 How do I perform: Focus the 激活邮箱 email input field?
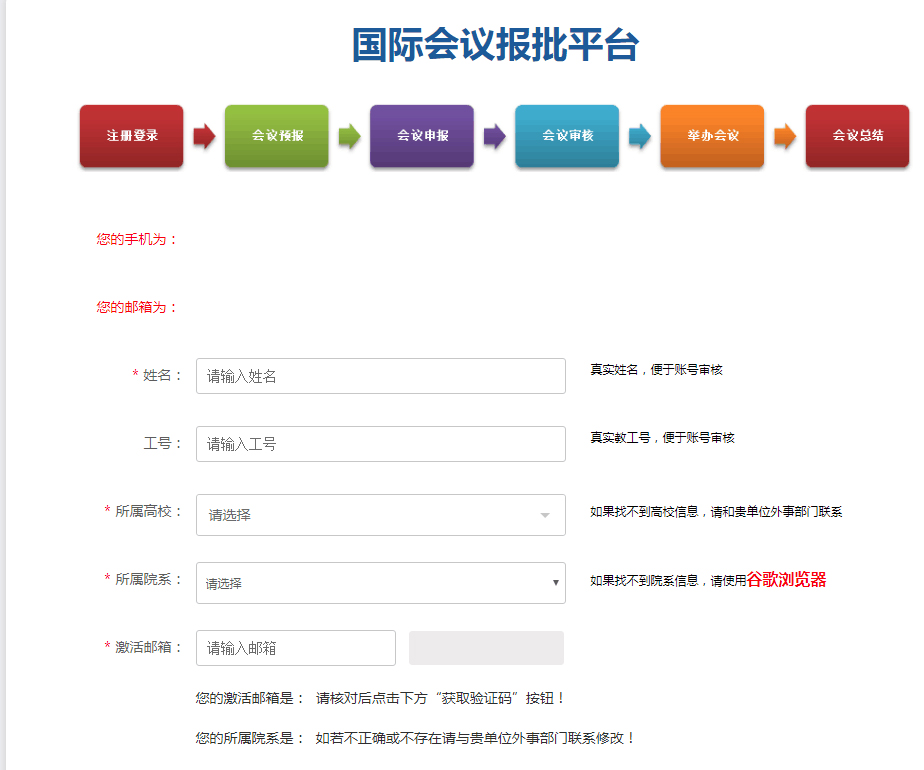pyautogui.click(x=295, y=648)
